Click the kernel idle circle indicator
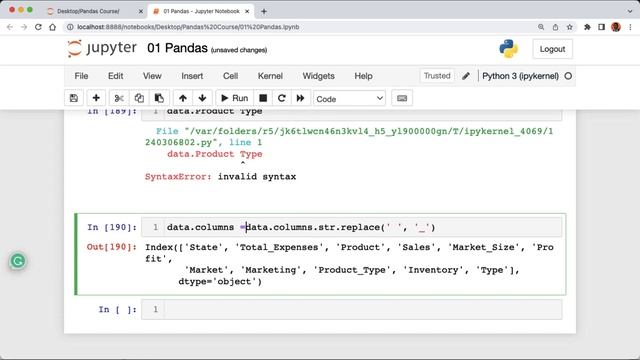 pos(568,76)
